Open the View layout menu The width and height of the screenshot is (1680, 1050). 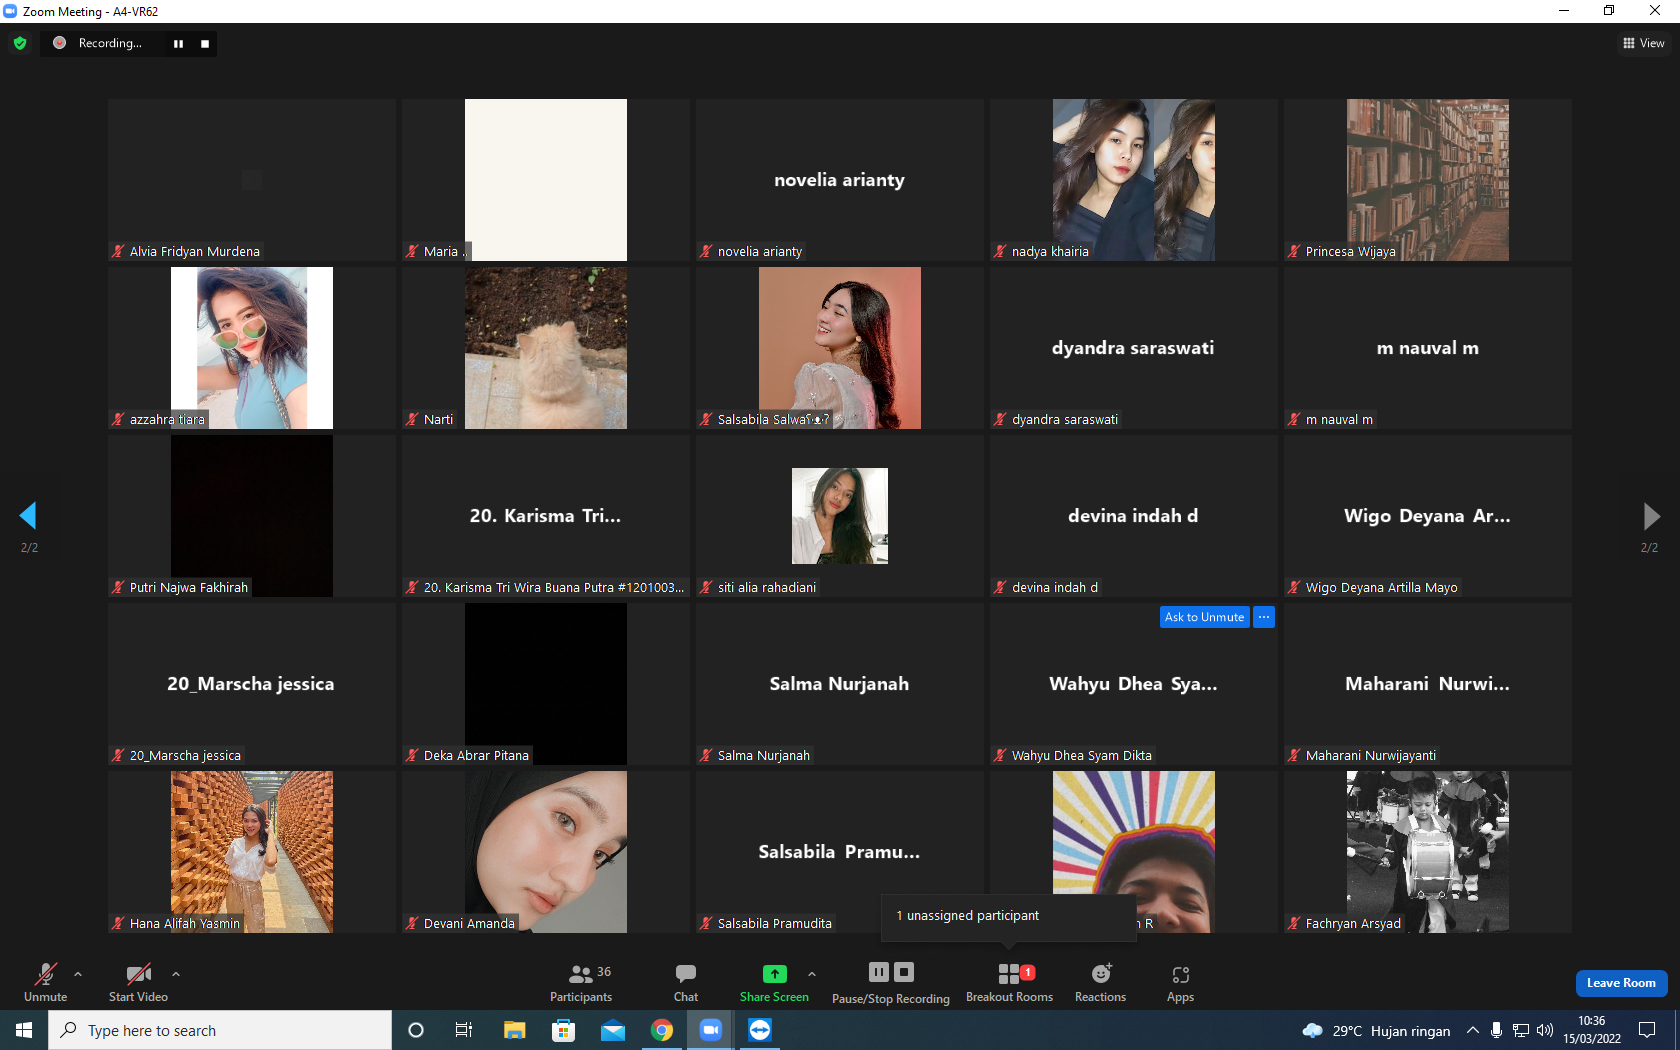1643,43
